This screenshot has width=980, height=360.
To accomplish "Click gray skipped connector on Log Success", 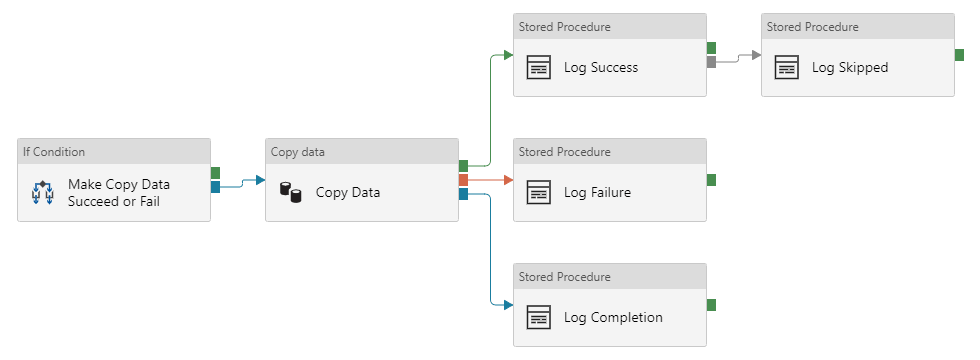I will [x=711, y=62].
